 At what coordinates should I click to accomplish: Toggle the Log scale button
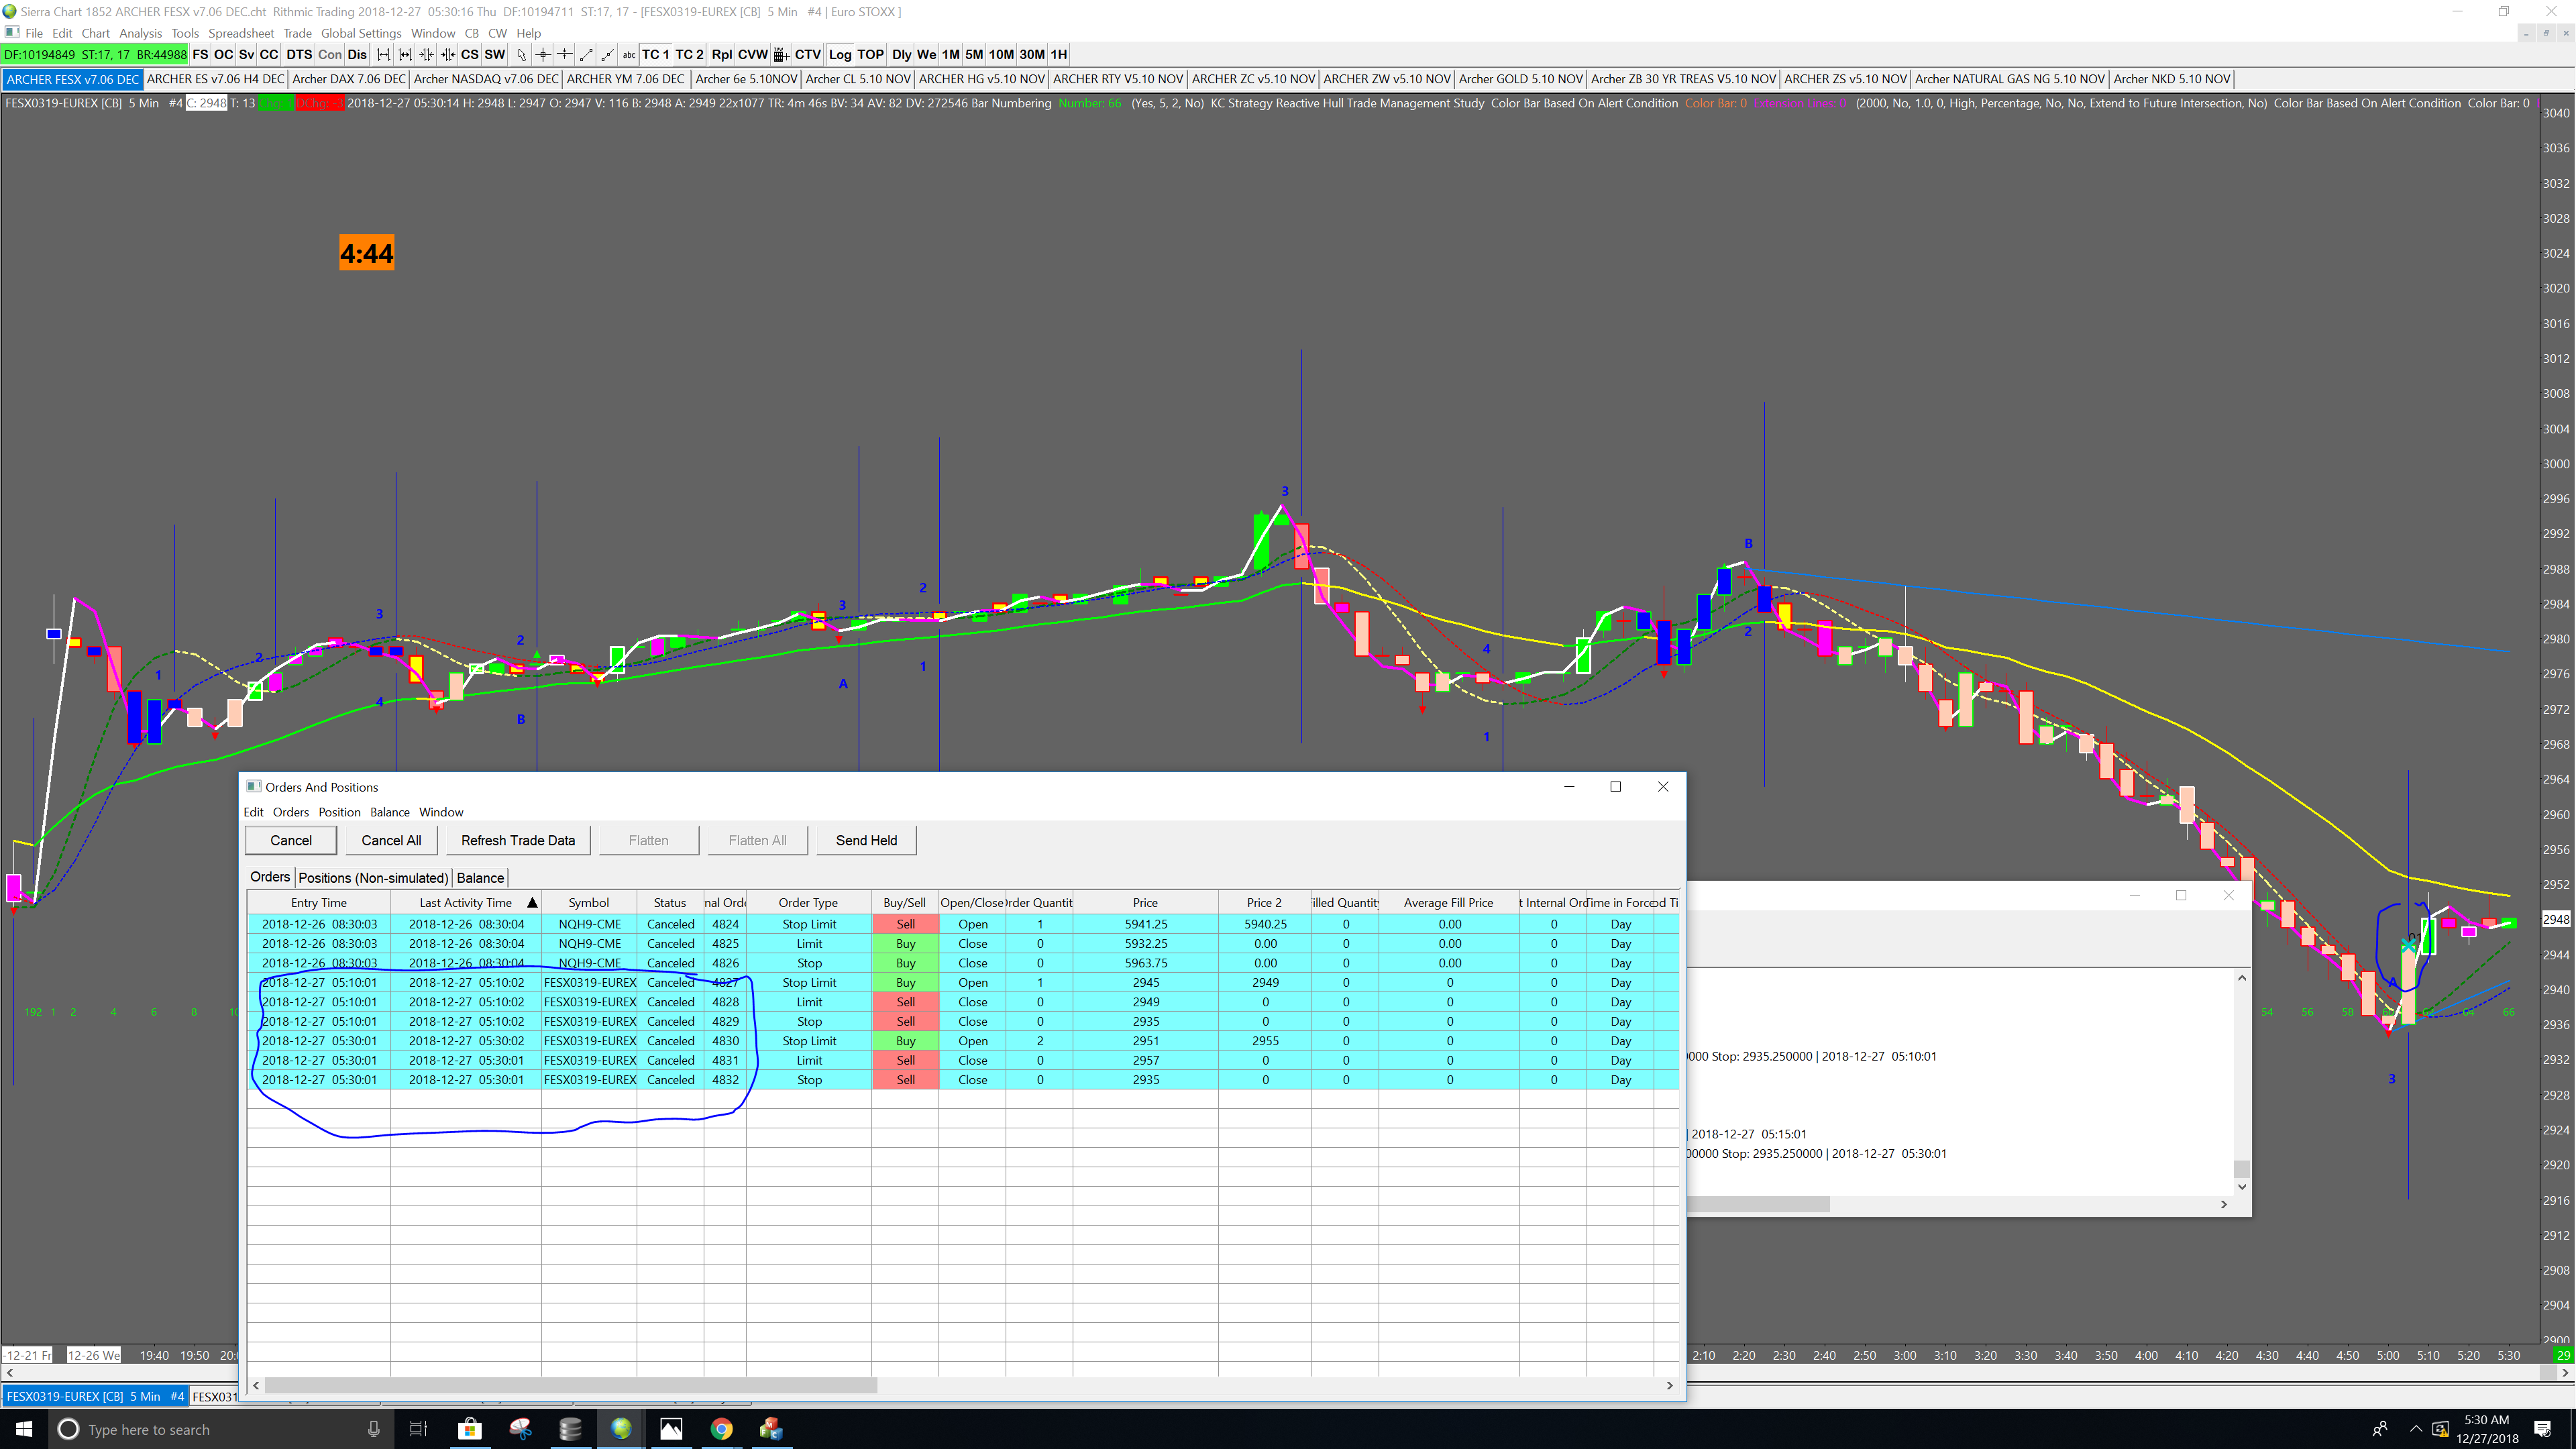click(840, 55)
